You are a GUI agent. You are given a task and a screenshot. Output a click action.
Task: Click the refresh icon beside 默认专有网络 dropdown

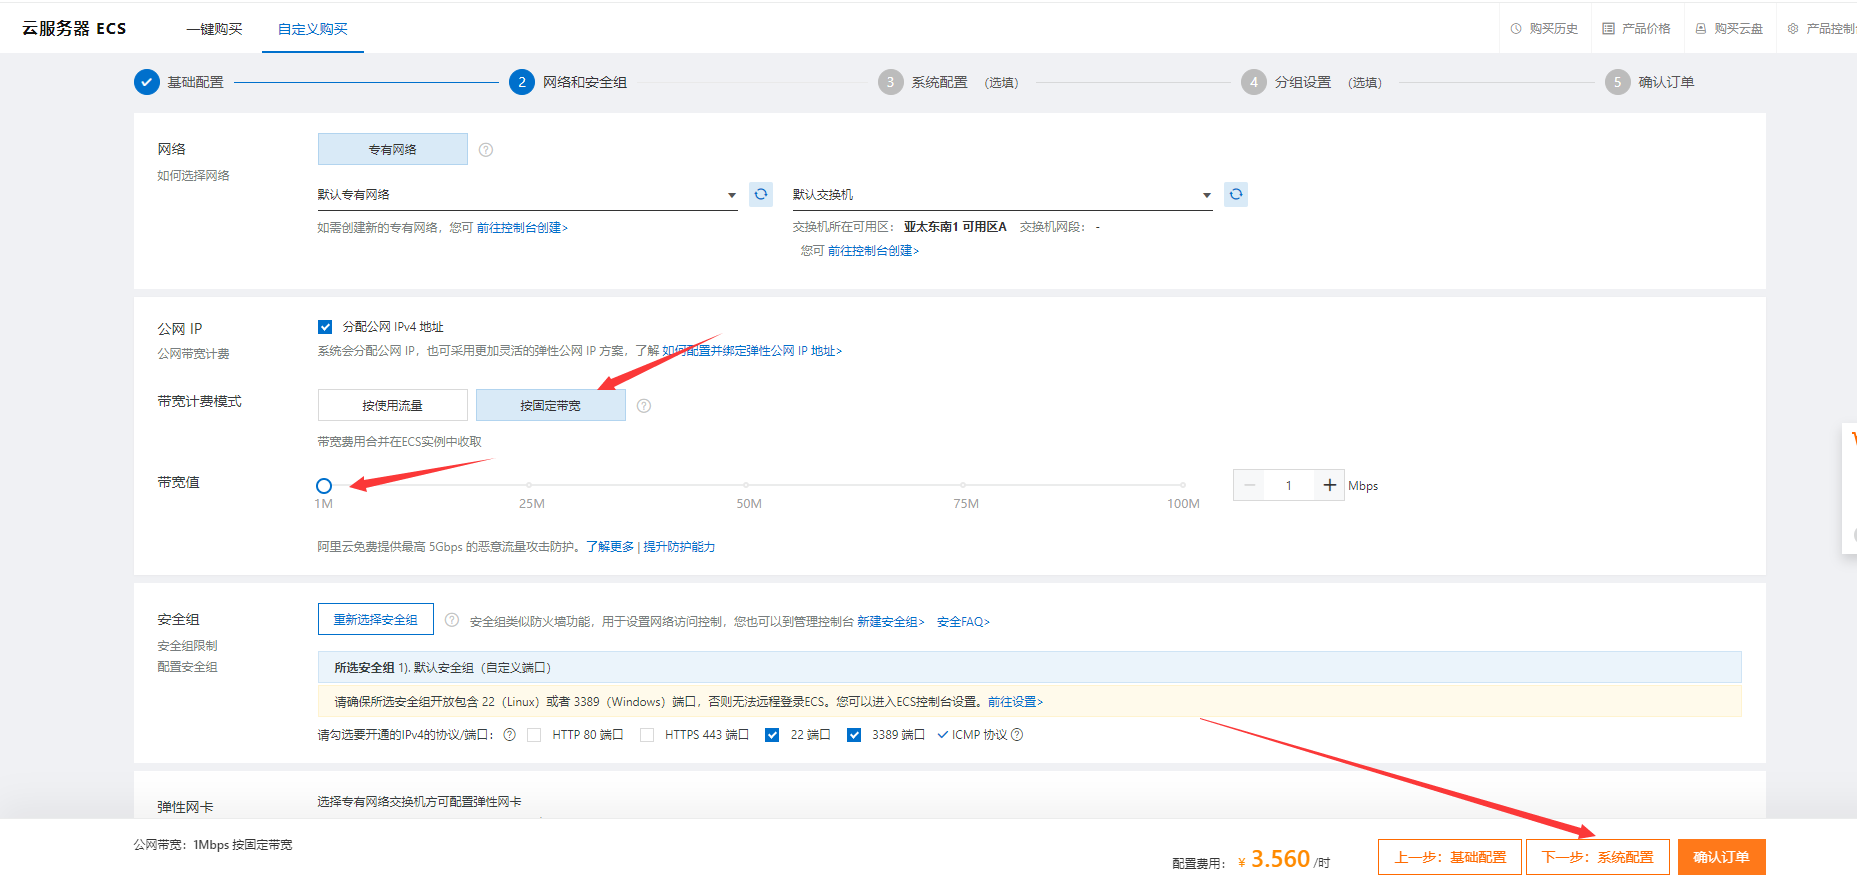(x=761, y=194)
